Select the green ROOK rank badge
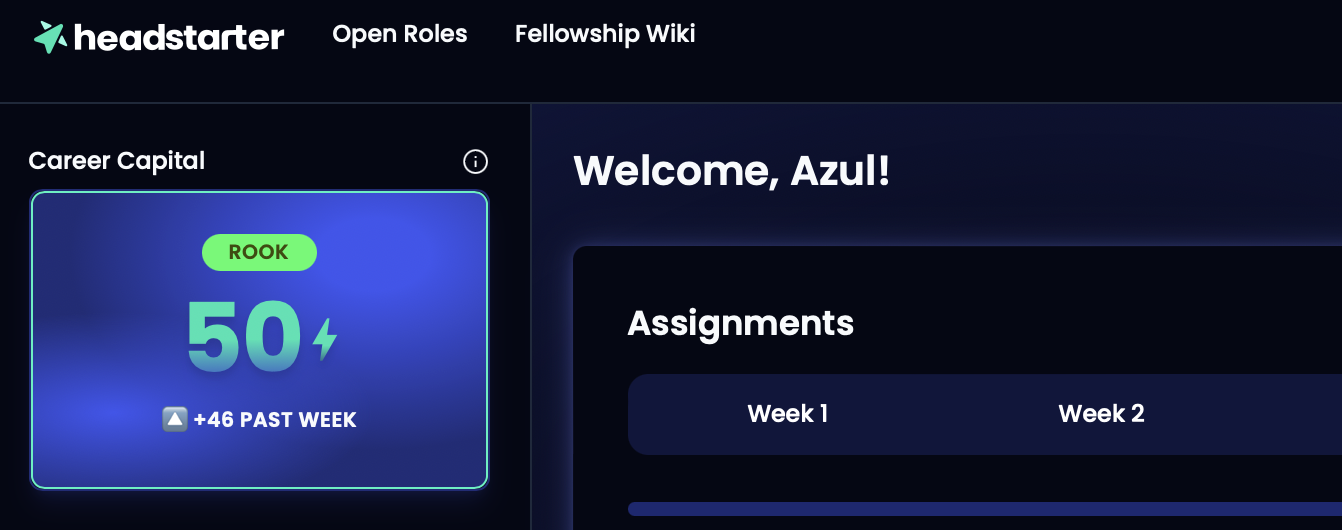Viewport: 1342px width, 530px height. click(259, 252)
